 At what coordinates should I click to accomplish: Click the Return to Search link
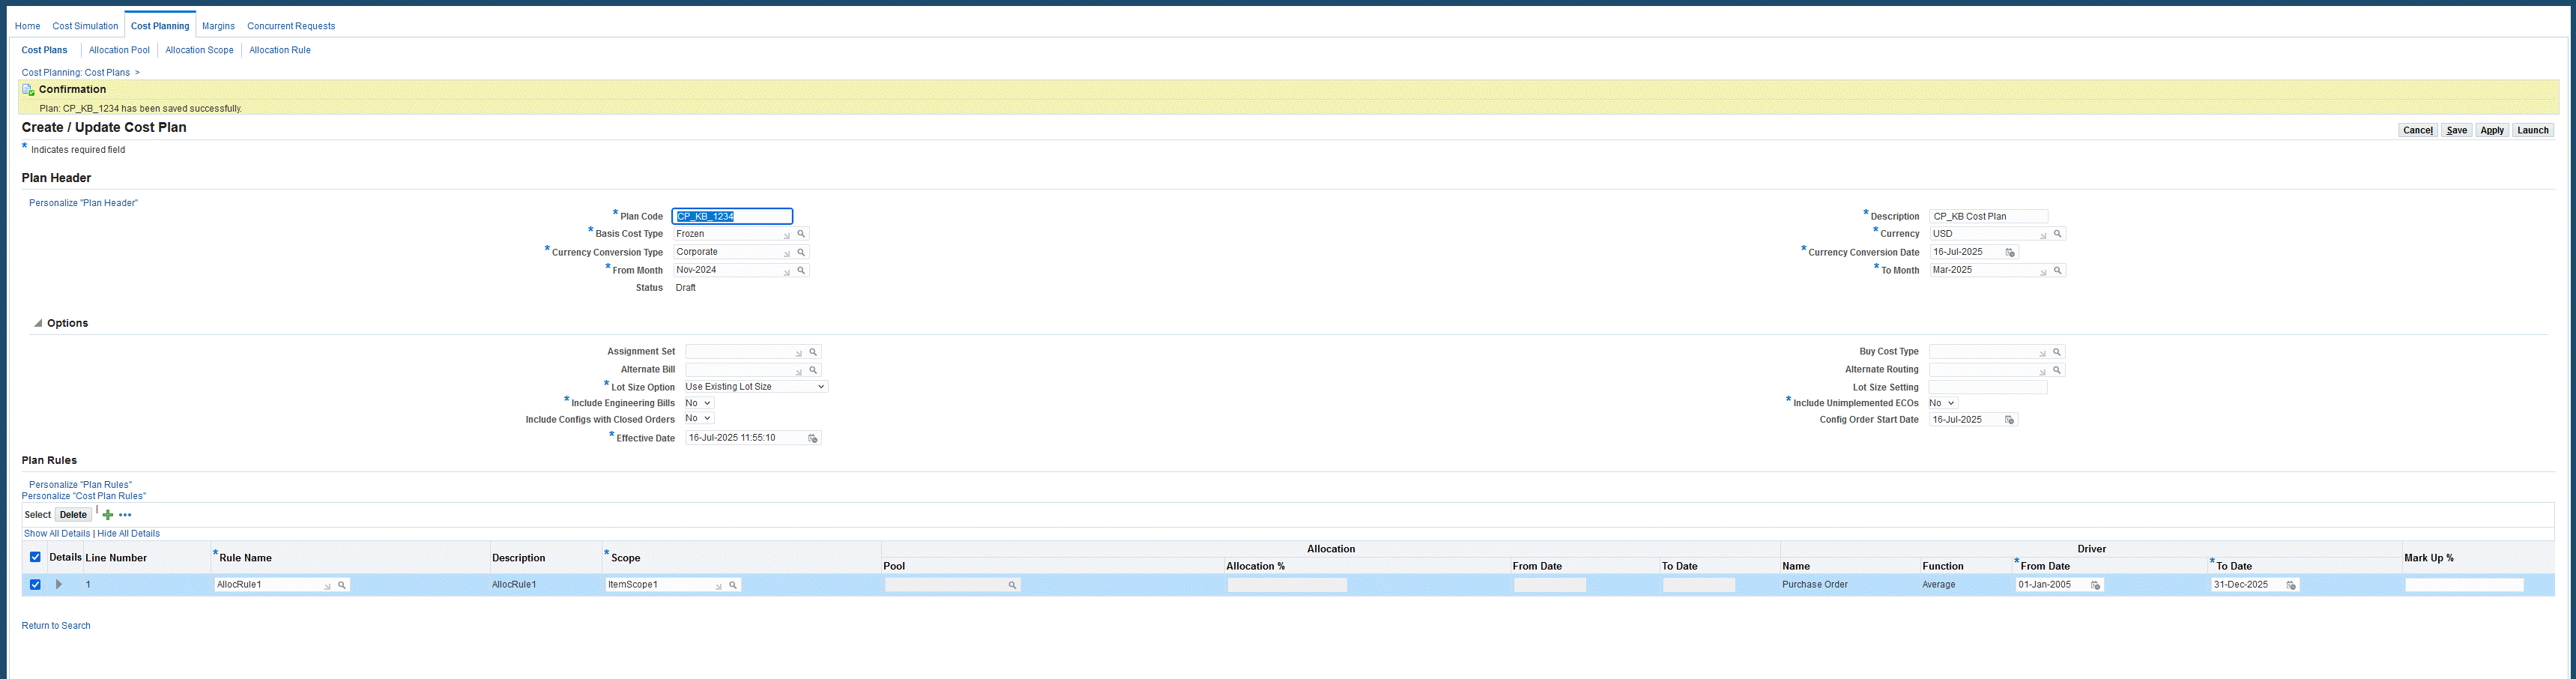[x=56, y=626]
